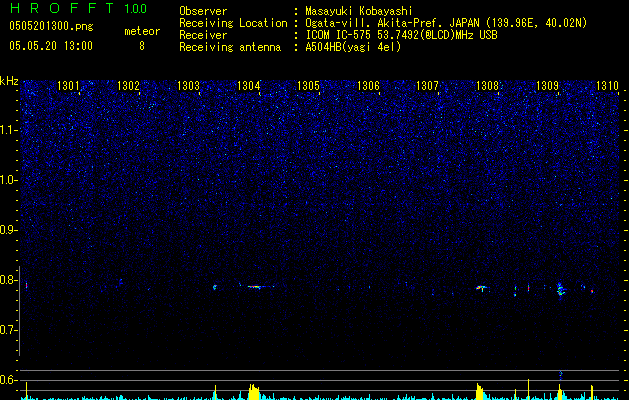The height and width of the screenshot is (400, 629).
Task: Click the date stamp 05.05.20 13:00
Action: [51, 46]
